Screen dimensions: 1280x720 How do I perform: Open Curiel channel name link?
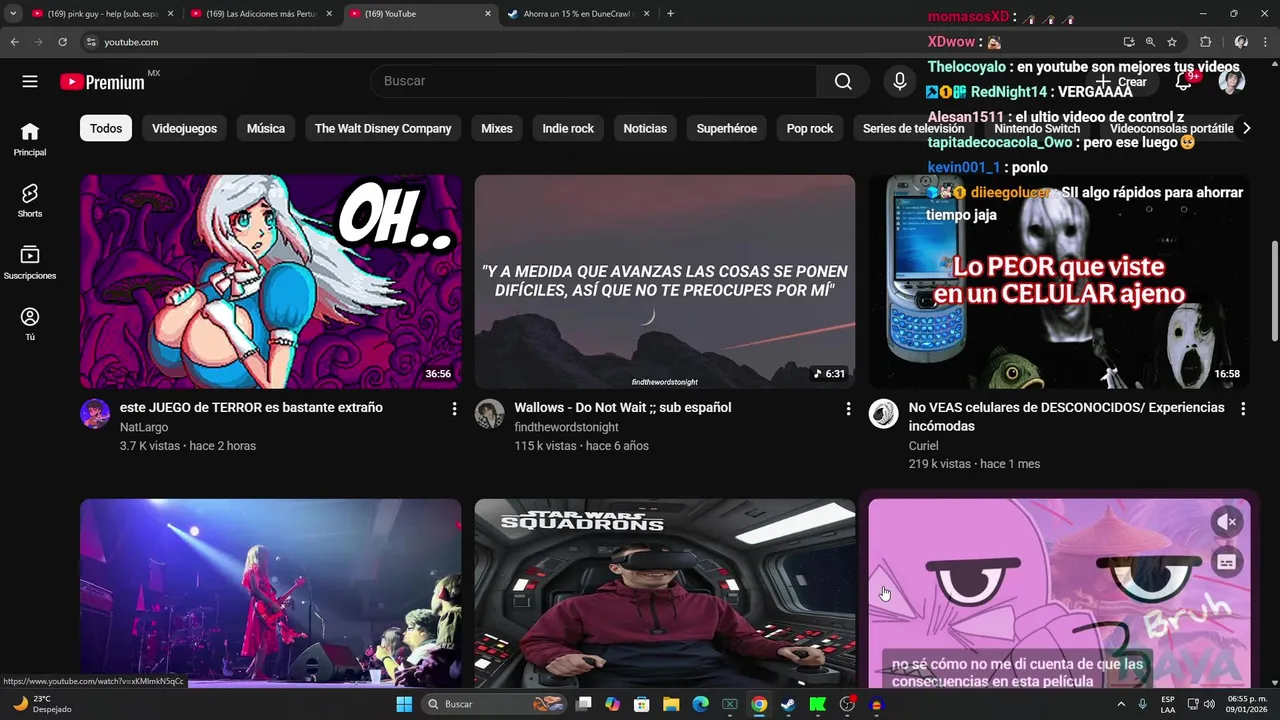point(923,446)
